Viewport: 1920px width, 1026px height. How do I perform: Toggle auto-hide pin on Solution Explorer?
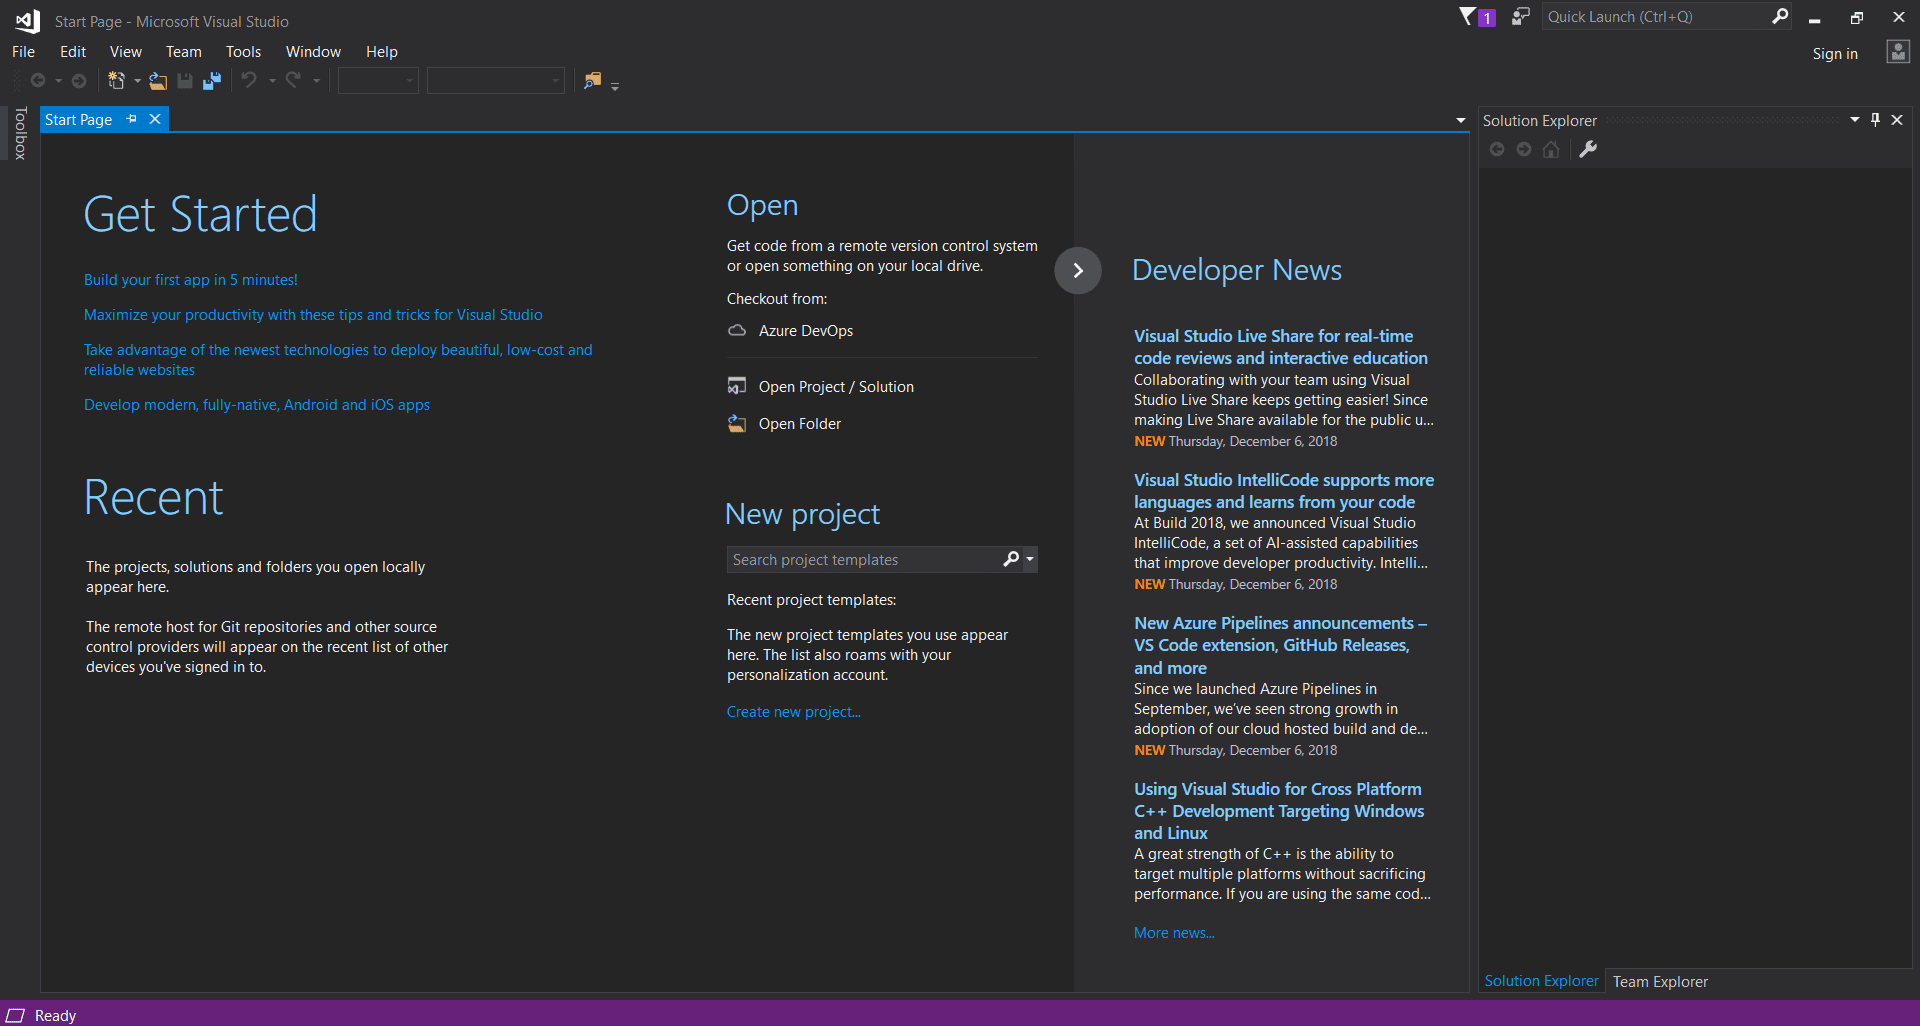1876,120
